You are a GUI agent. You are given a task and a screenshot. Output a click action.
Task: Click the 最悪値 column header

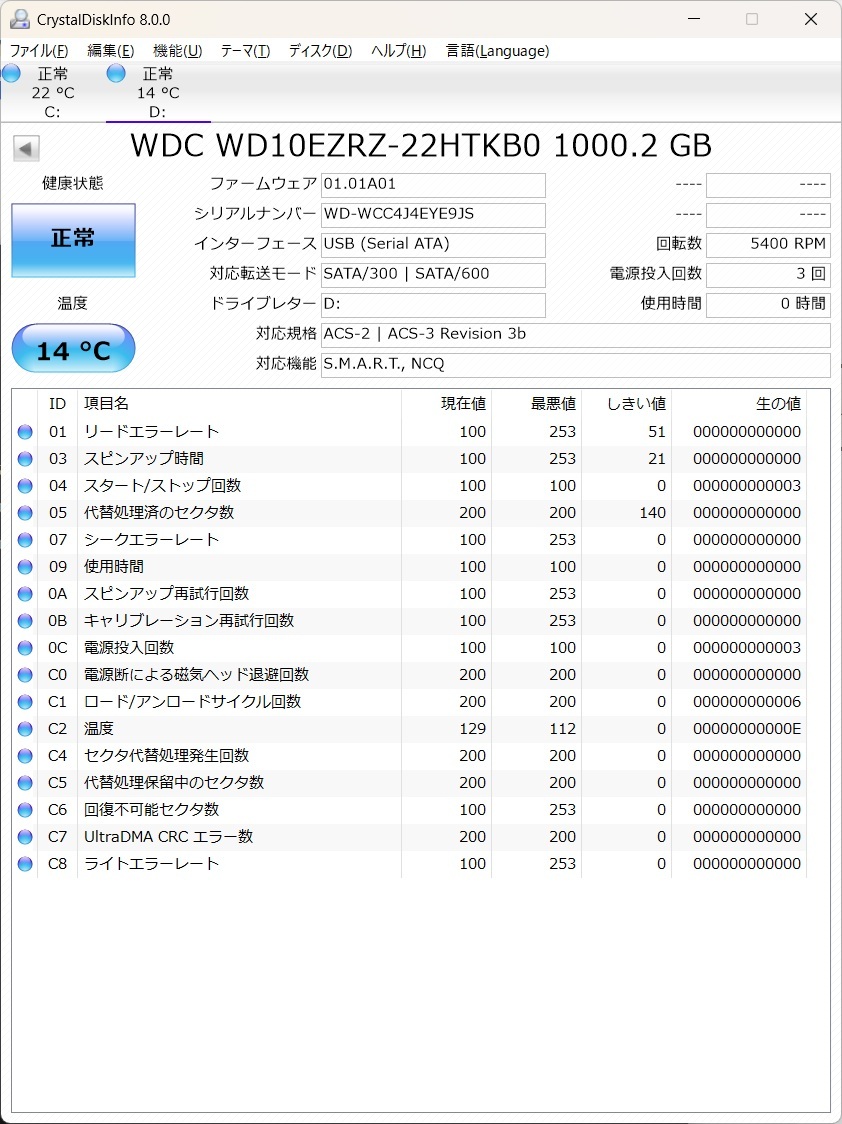(536, 404)
